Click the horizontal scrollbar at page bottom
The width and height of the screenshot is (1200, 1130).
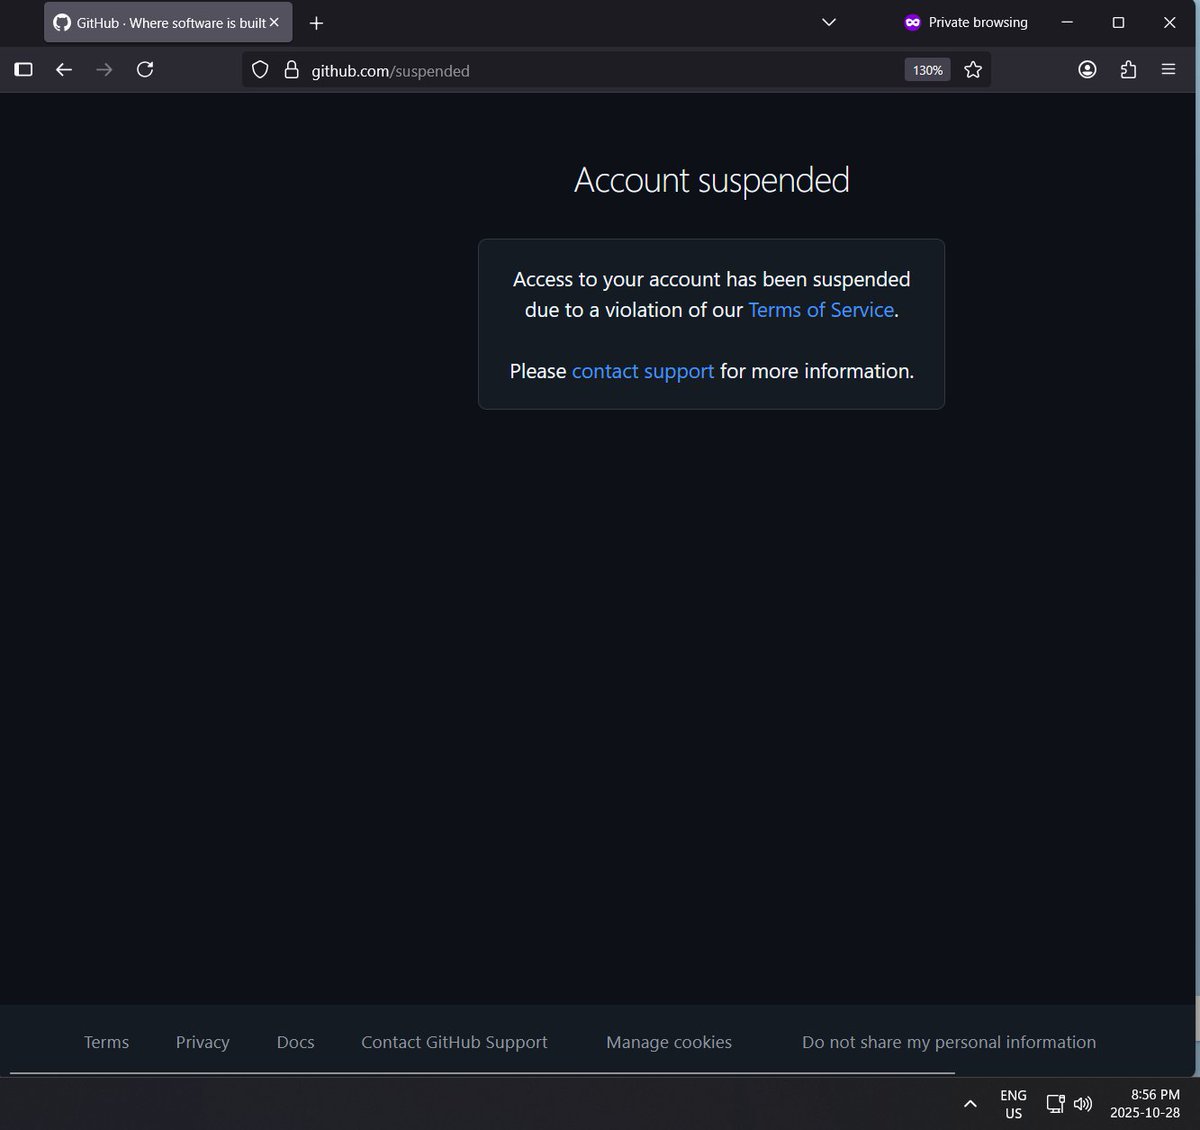tap(482, 1073)
